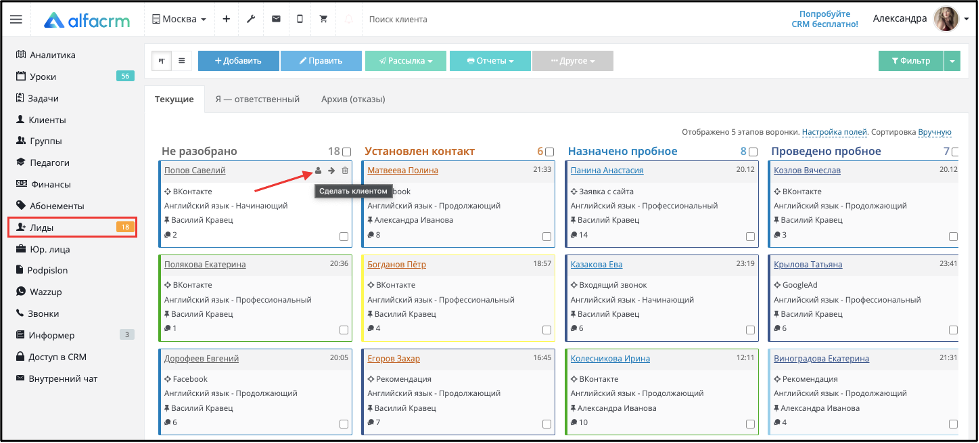Viewport: 979px width, 443px height.
Task: Open lead Матвеева Полина
Action: tap(403, 170)
